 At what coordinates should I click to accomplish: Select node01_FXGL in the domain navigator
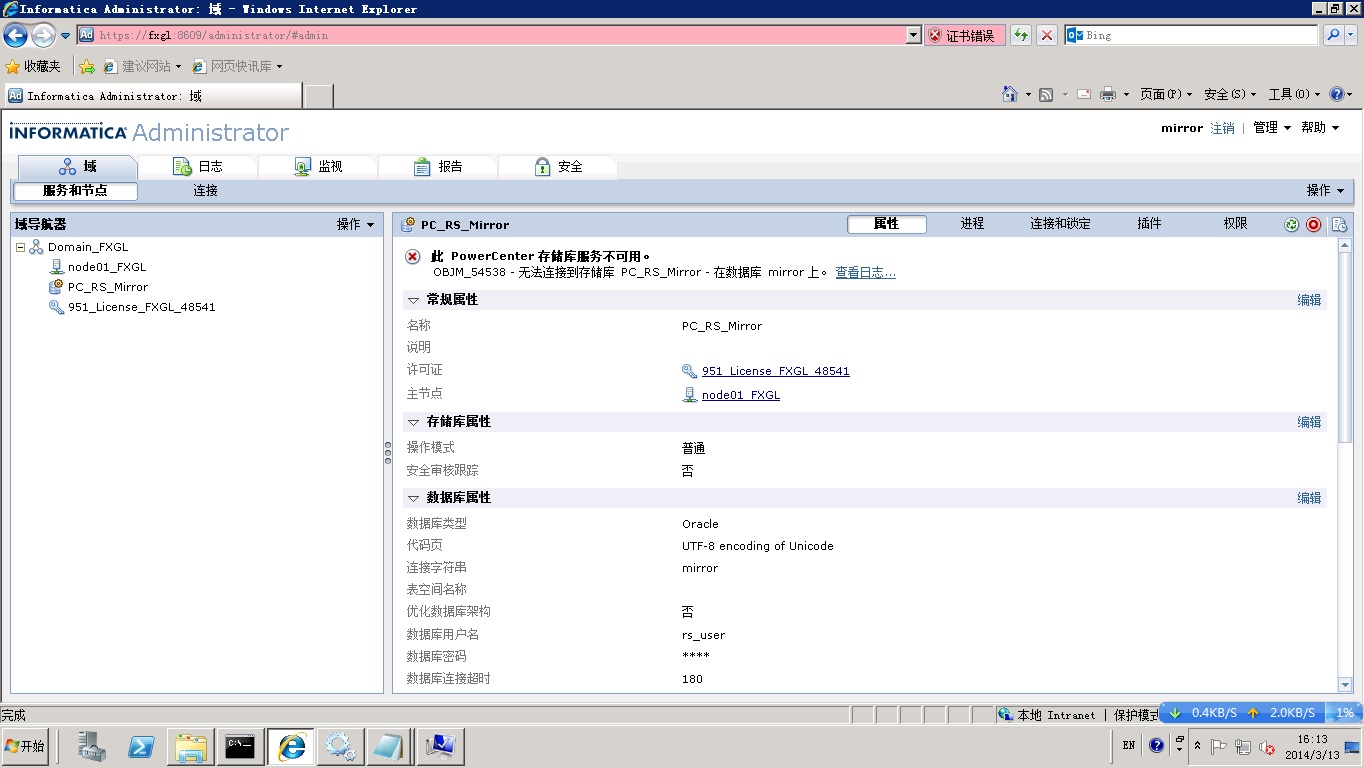(x=106, y=267)
